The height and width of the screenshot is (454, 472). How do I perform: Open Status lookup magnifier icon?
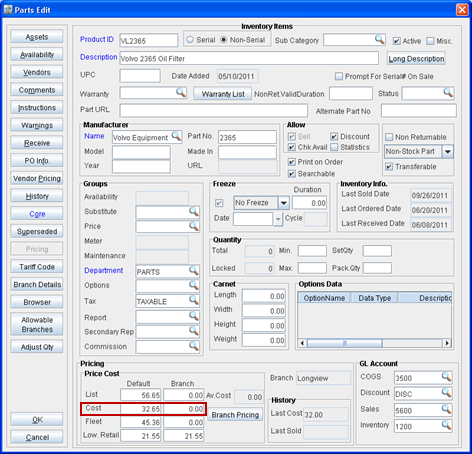448,92
